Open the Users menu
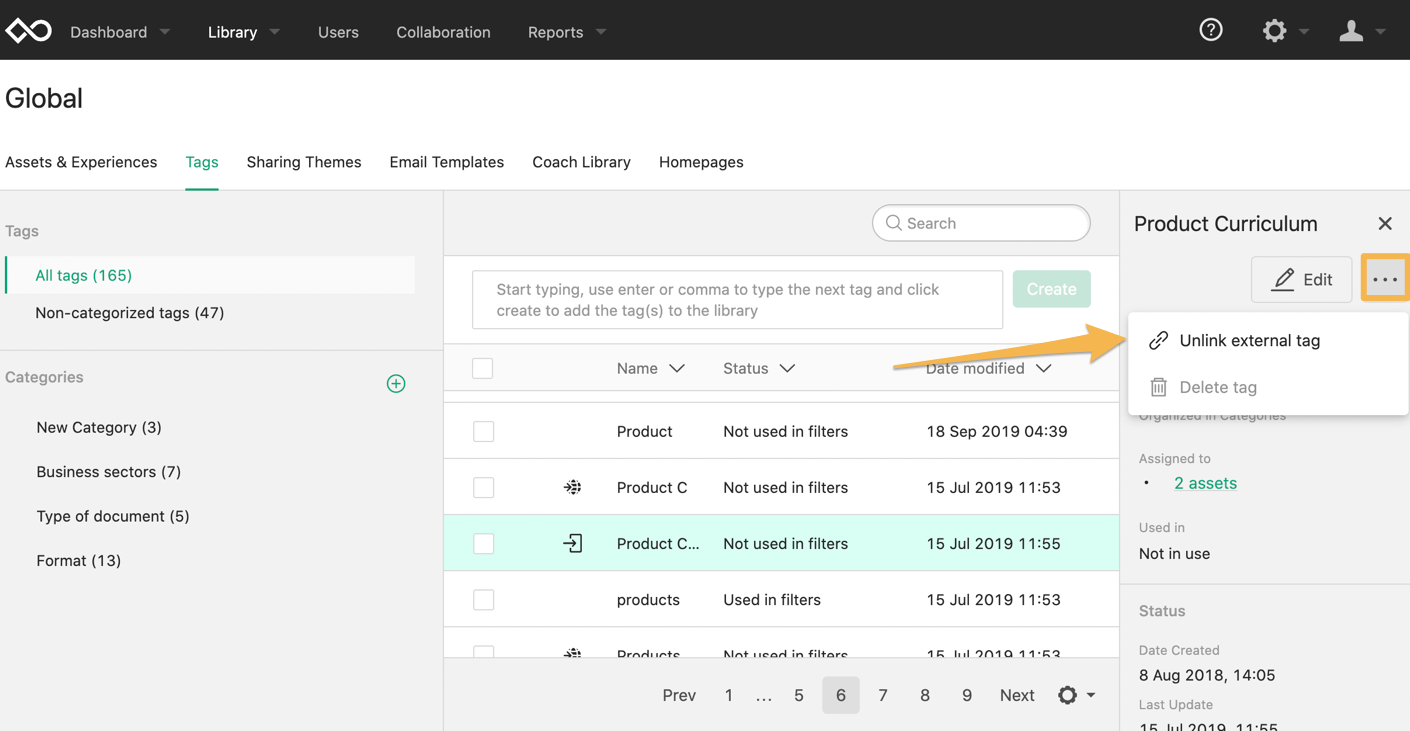1410x731 pixels. (338, 32)
